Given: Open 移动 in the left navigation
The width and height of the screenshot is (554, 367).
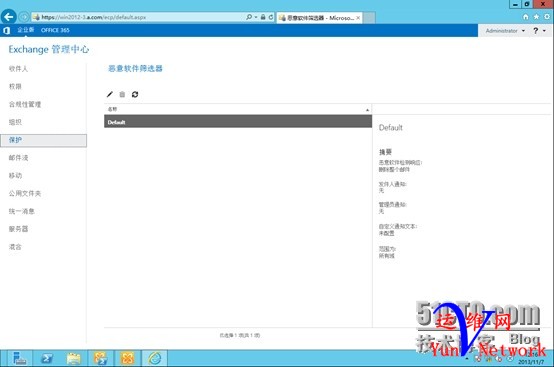Looking at the screenshot, I should click(15, 175).
